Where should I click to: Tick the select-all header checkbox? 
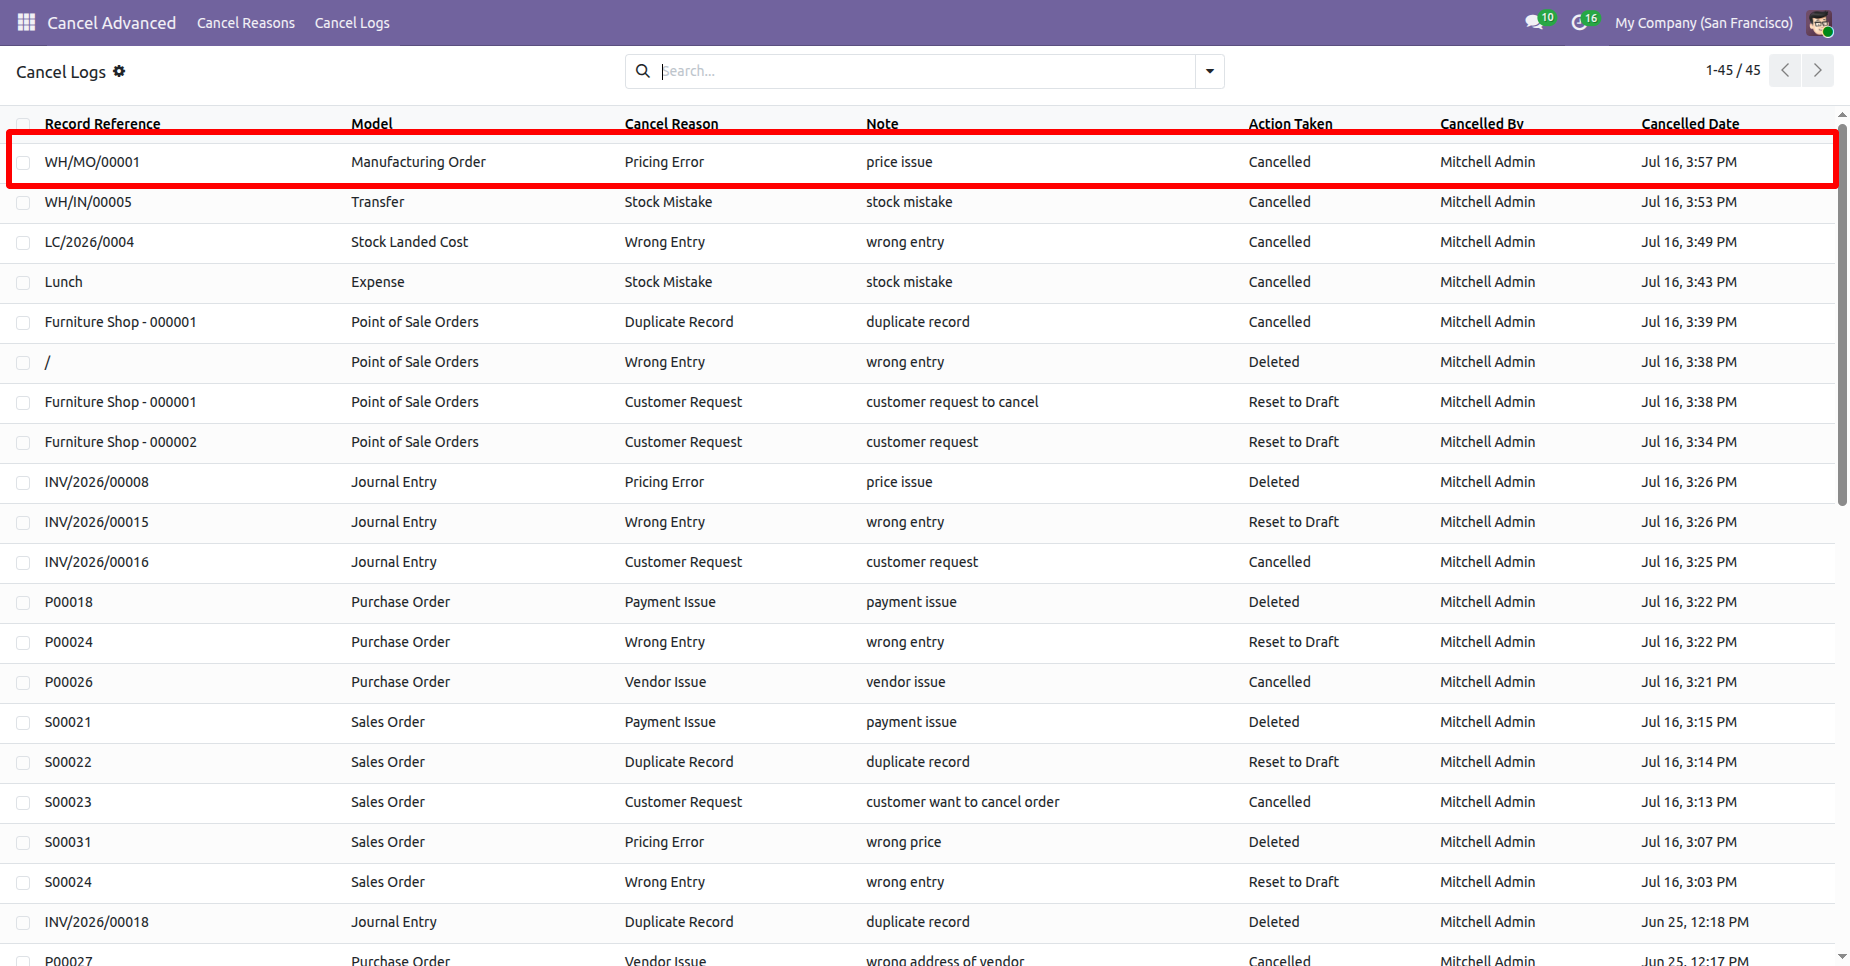point(23,124)
